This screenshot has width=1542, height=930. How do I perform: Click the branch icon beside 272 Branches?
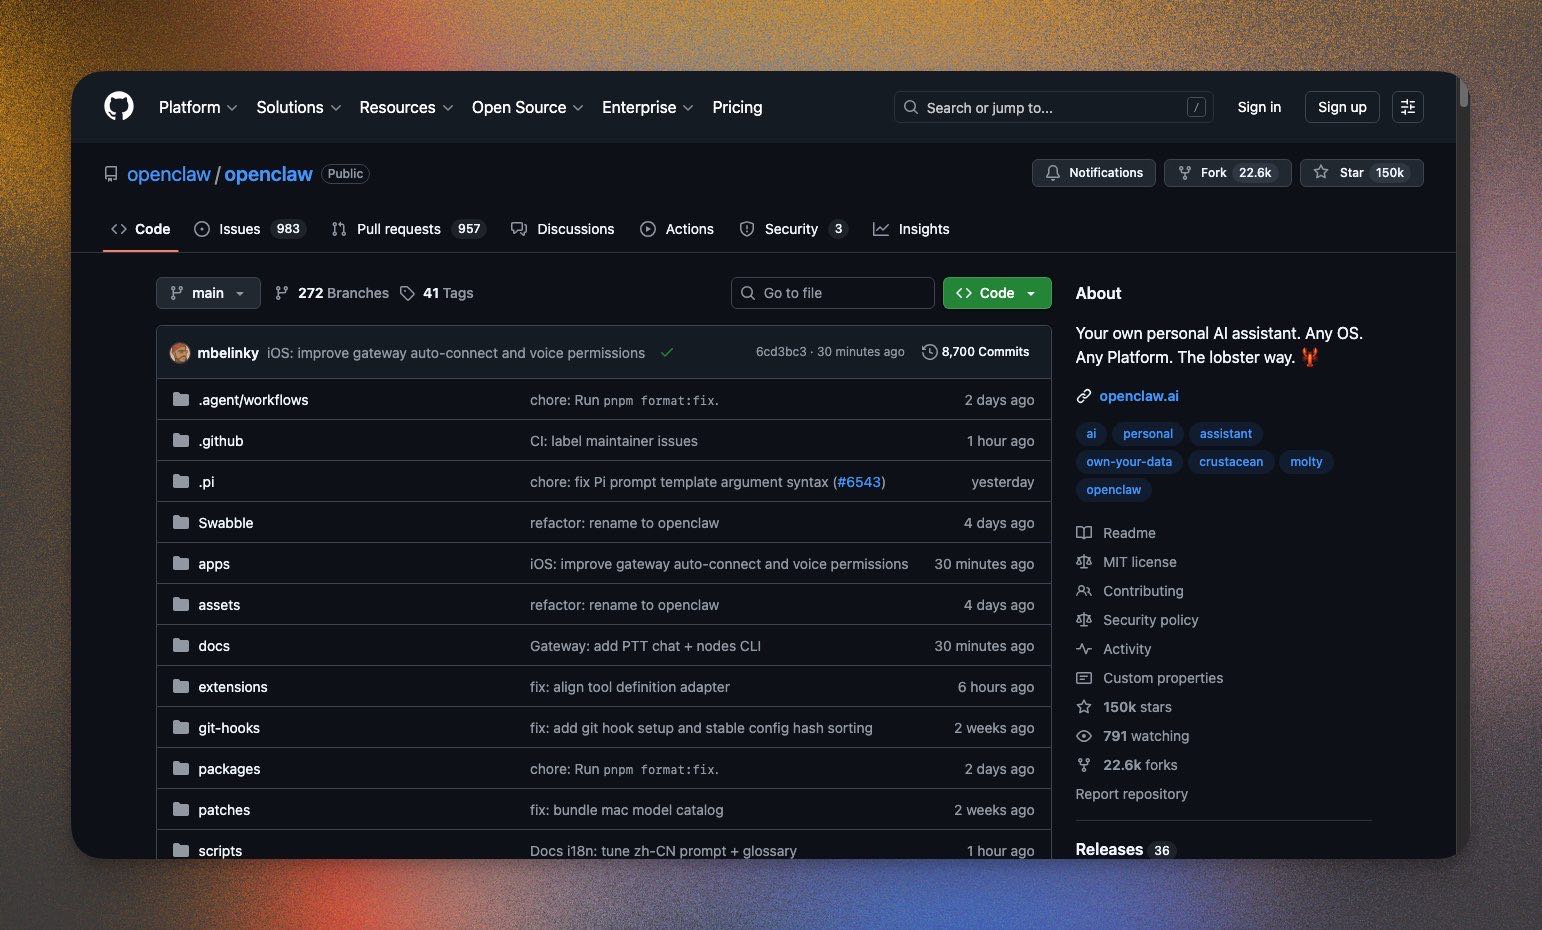[x=283, y=292]
